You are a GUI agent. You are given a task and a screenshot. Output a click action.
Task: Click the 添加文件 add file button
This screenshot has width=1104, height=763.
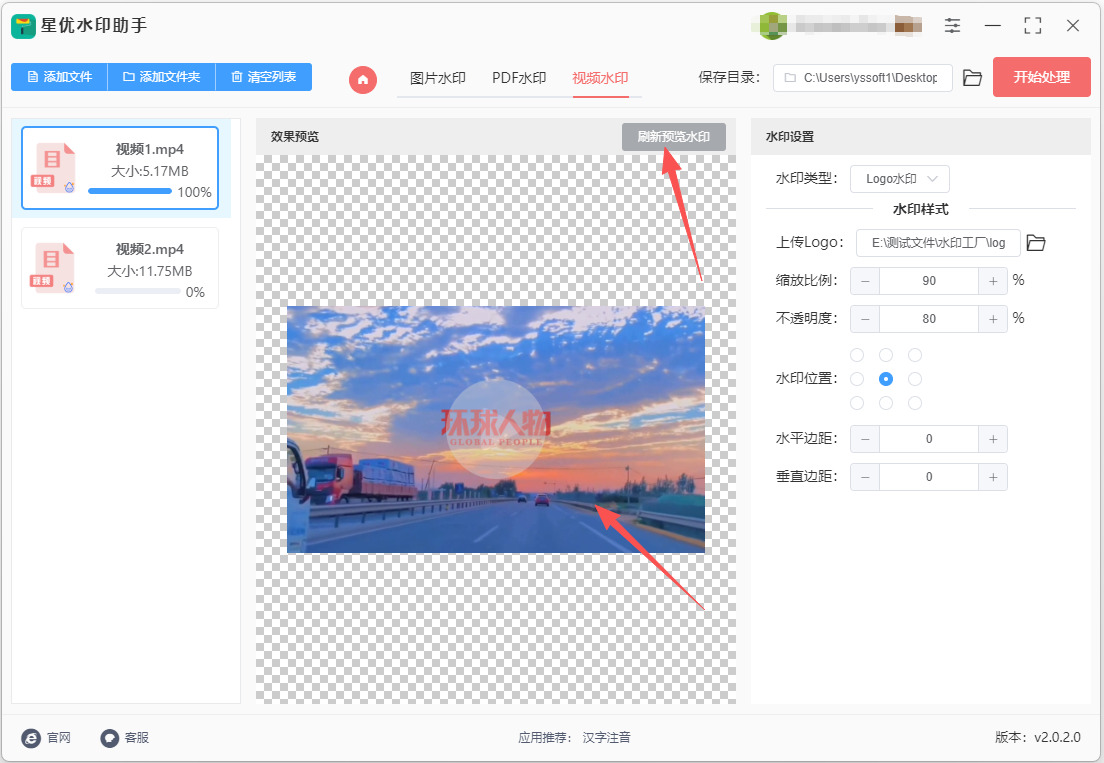click(59, 77)
